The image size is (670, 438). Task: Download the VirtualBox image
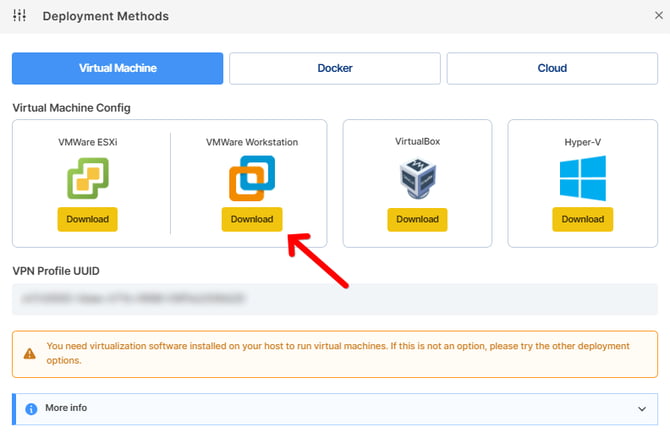click(x=417, y=219)
